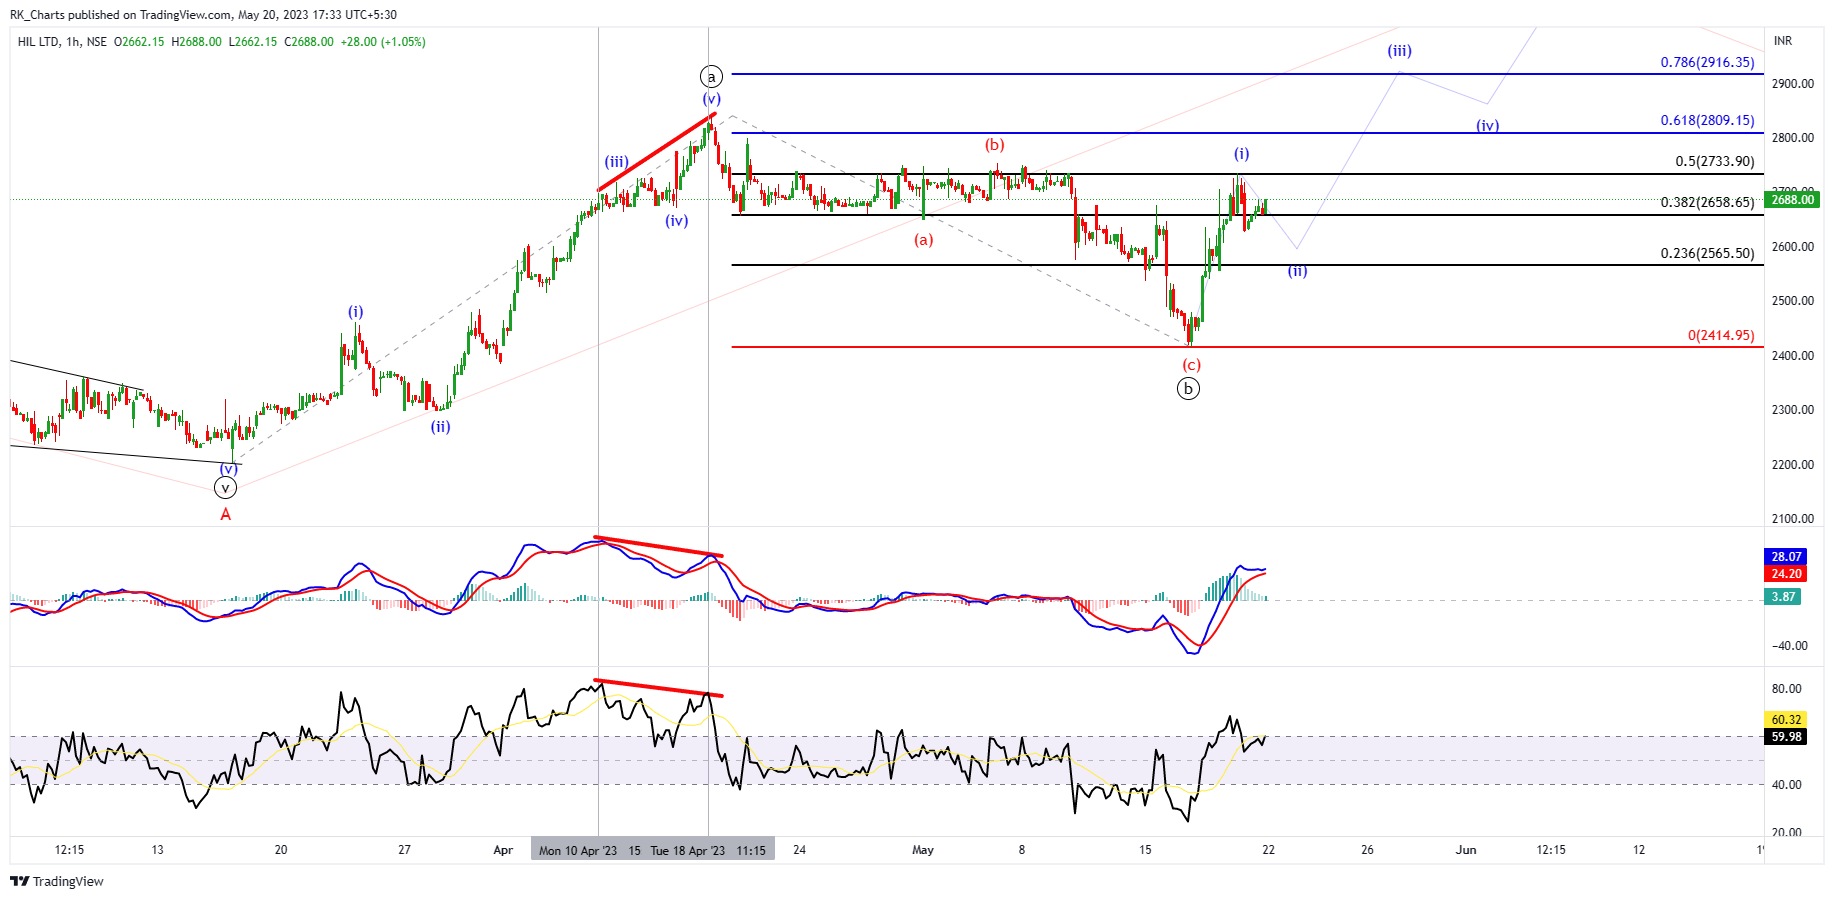Click red divergence trendline on price chart
This screenshot has width=1834, height=899.
point(657,151)
